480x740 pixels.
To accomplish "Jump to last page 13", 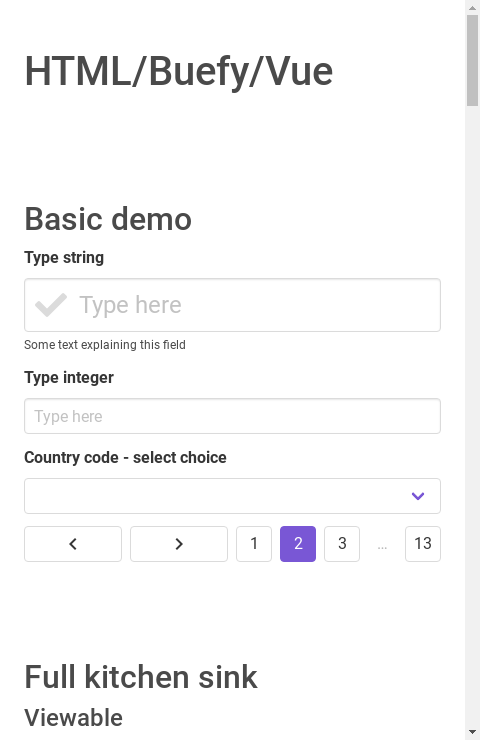I will (x=423, y=544).
